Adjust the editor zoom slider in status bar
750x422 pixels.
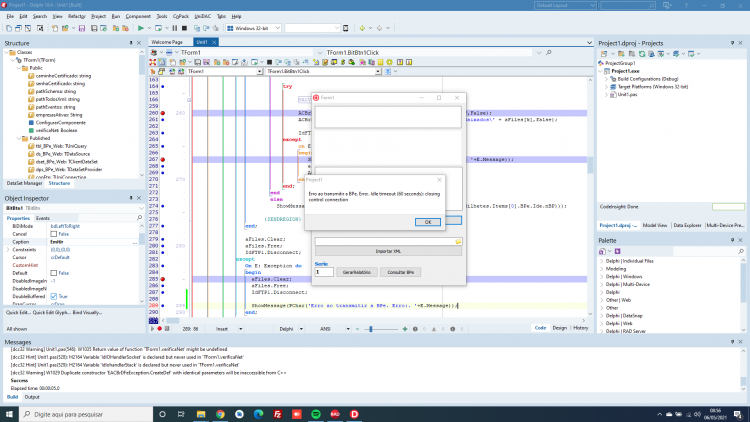click(x=371, y=329)
